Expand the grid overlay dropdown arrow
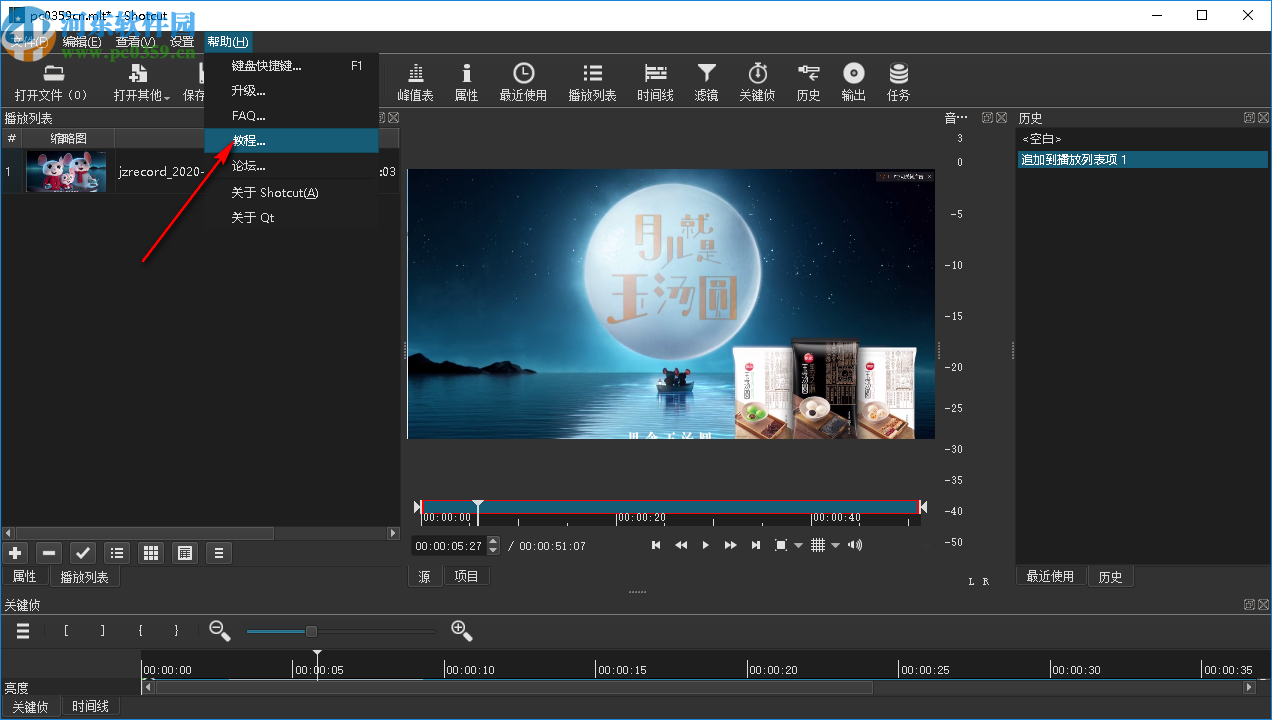The width and height of the screenshot is (1272, 720). pos(836,546)
